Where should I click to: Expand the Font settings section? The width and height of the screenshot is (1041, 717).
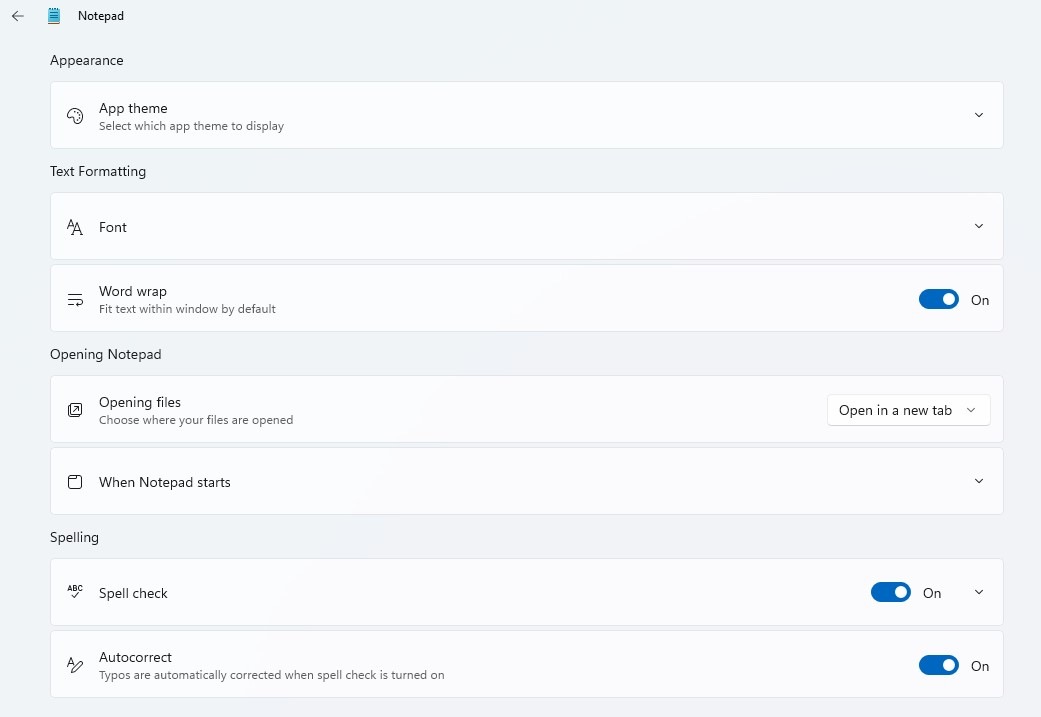pos(978,226)
